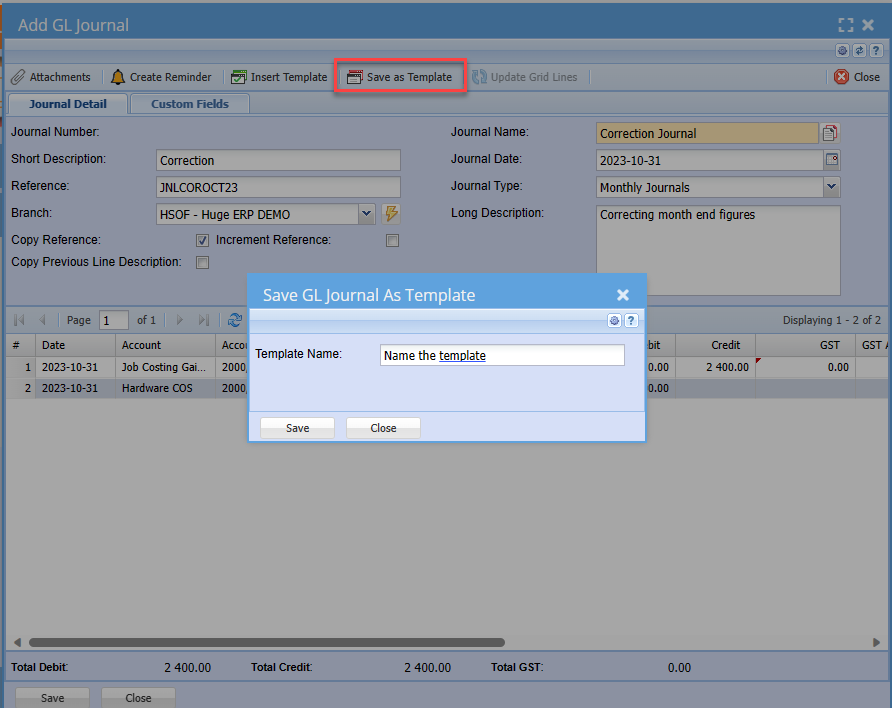Screen dimensions: 892x708
Task: Enable the Increment Reference checkbox
Action: click(392, 241)
